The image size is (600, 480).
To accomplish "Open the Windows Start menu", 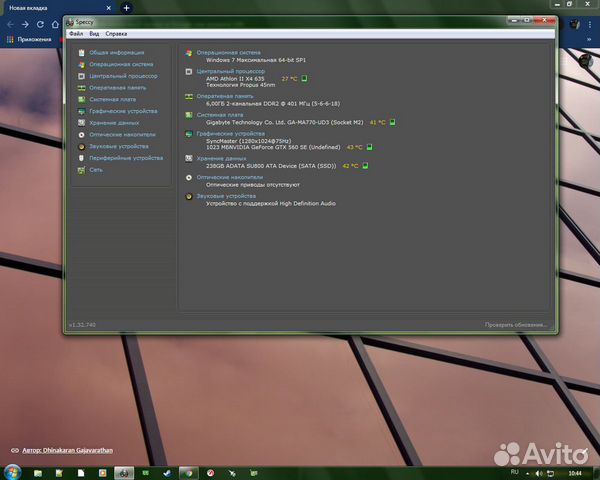I will [12, 472].
